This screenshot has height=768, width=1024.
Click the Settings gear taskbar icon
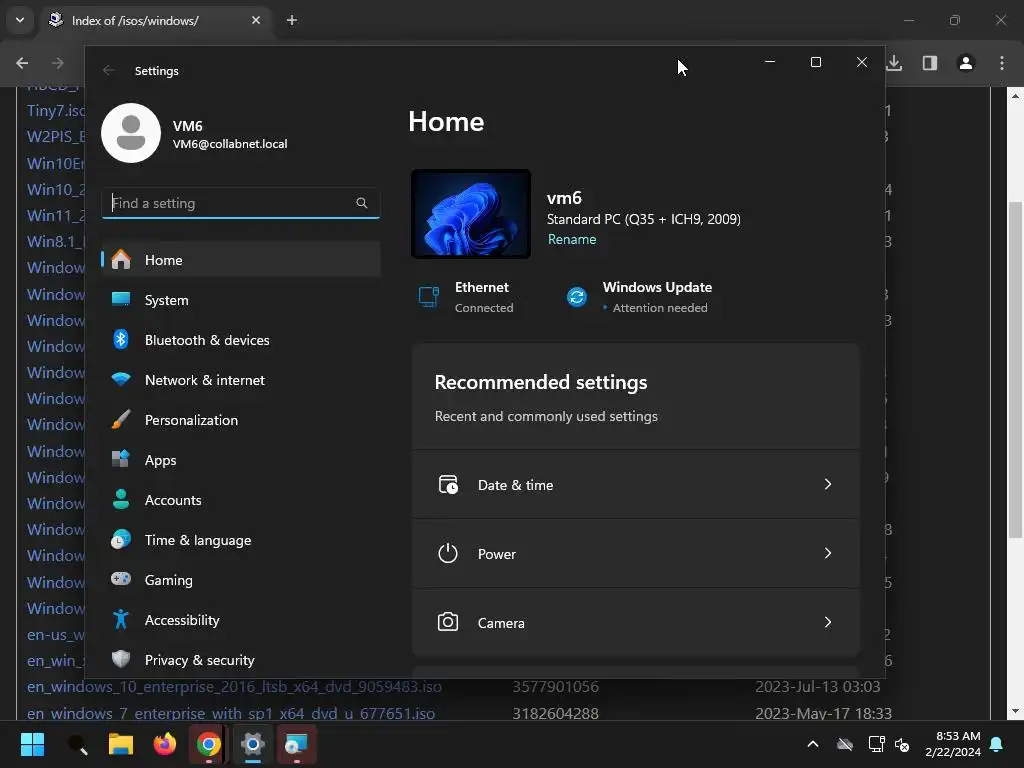pyautogui.click(x=253, y=744)
